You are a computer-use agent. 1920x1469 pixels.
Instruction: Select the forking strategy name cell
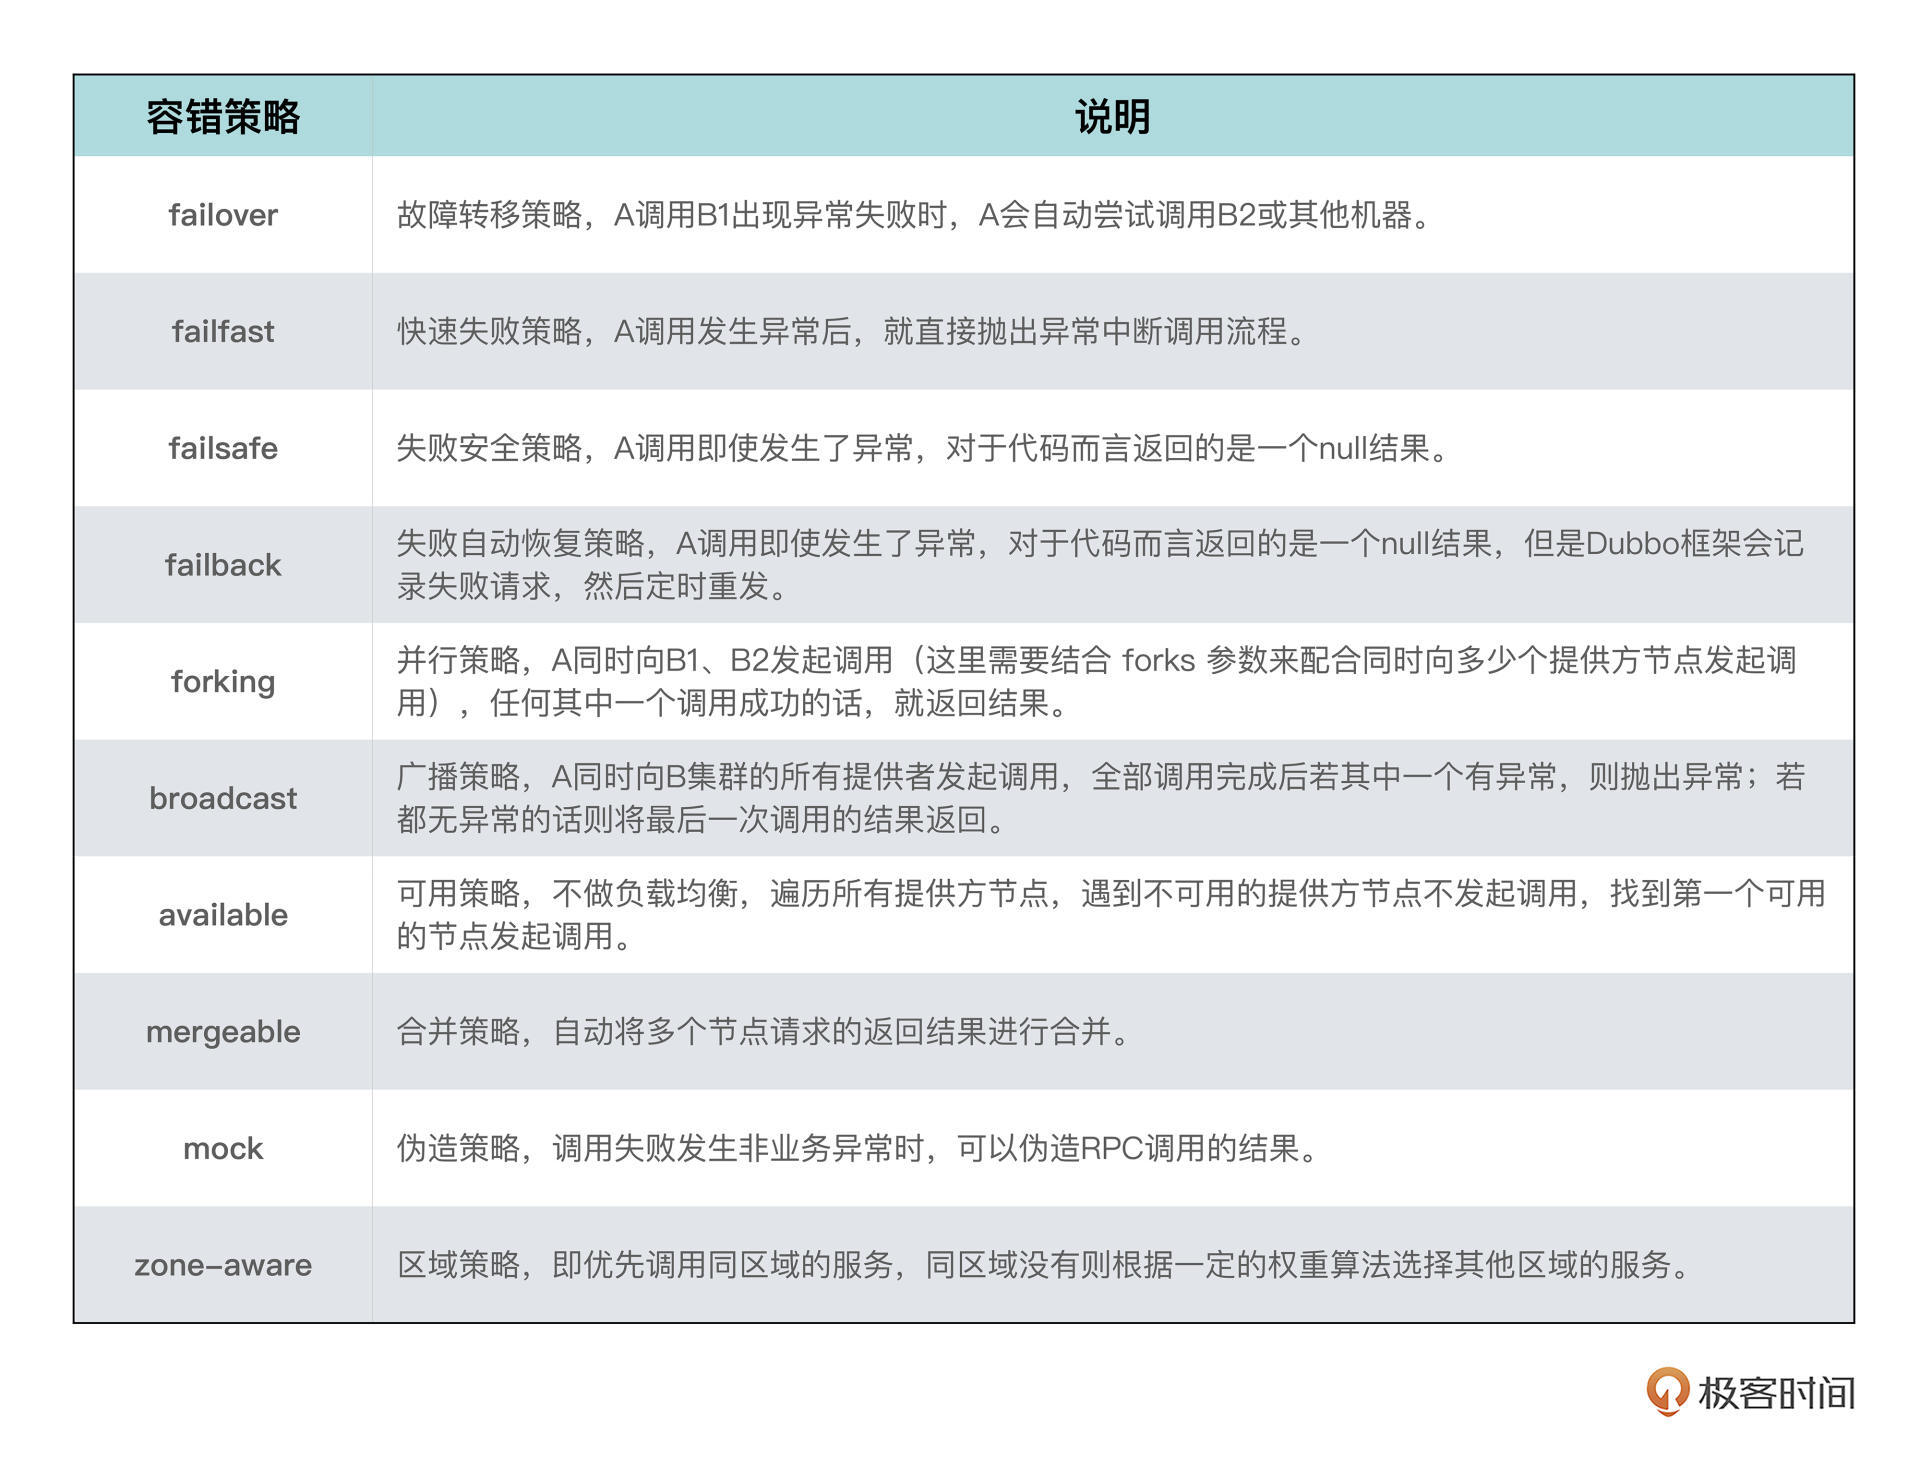click(223, 681)
